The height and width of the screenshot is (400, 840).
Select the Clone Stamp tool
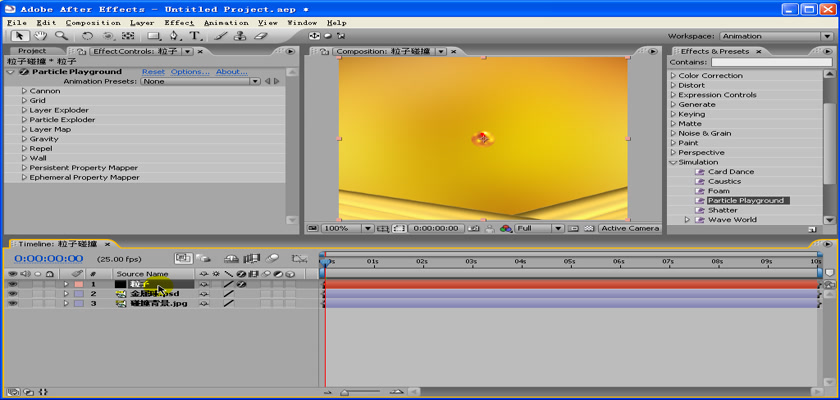240,36
